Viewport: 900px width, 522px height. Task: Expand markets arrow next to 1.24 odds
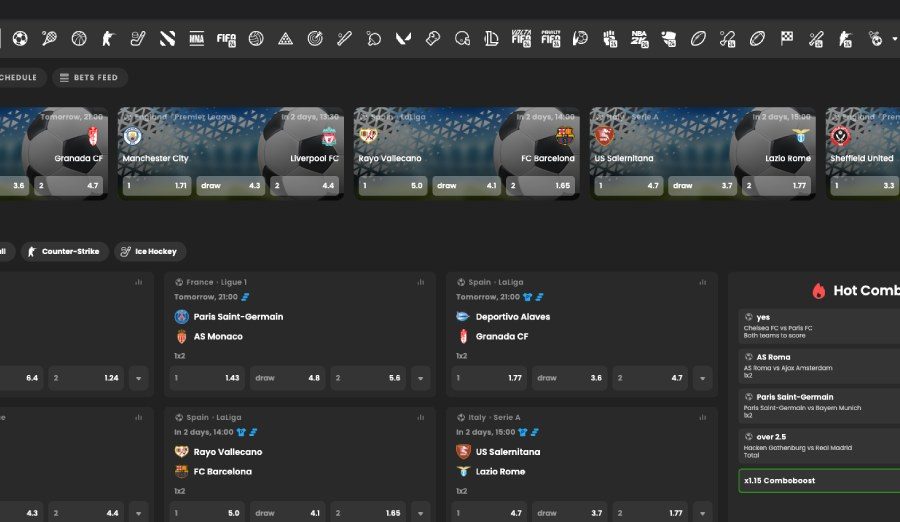coord(138,378)
